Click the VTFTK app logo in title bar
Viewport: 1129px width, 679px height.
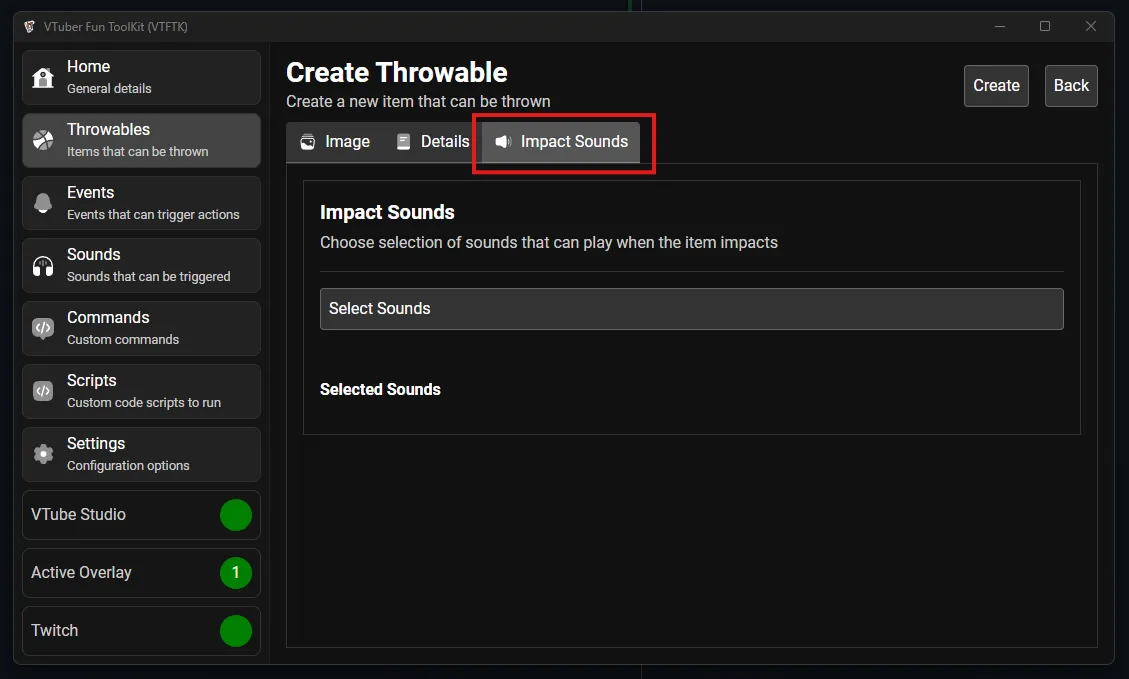(x=29, y=26)
